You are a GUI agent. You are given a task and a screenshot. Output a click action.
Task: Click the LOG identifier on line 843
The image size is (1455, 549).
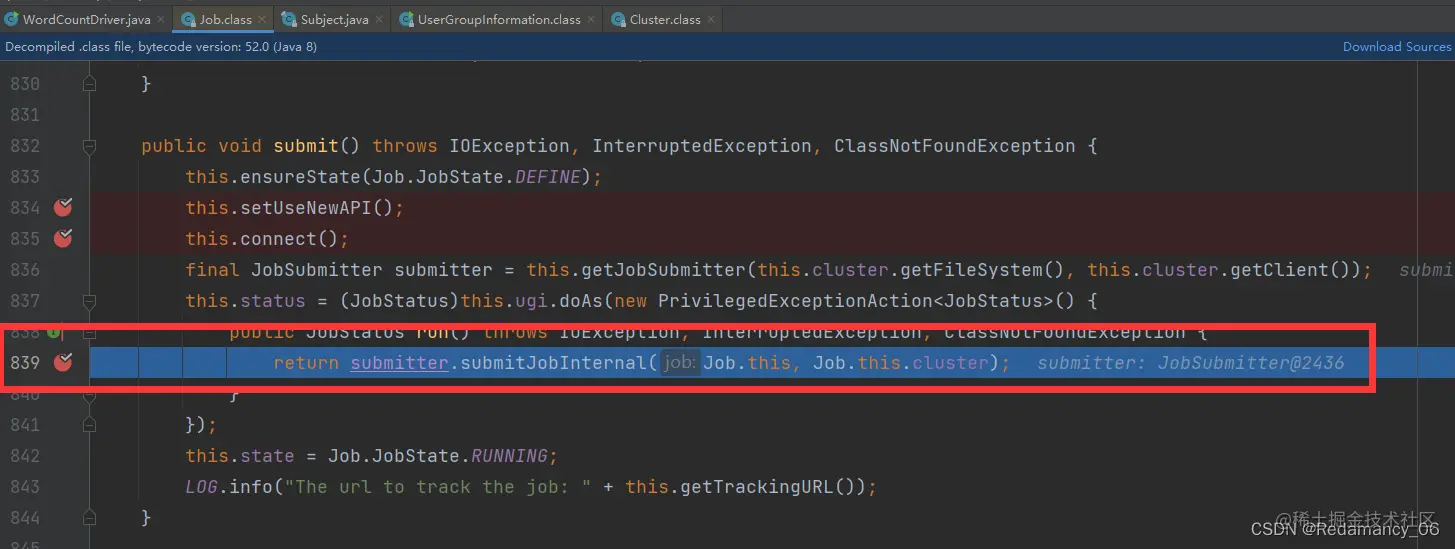202,487
